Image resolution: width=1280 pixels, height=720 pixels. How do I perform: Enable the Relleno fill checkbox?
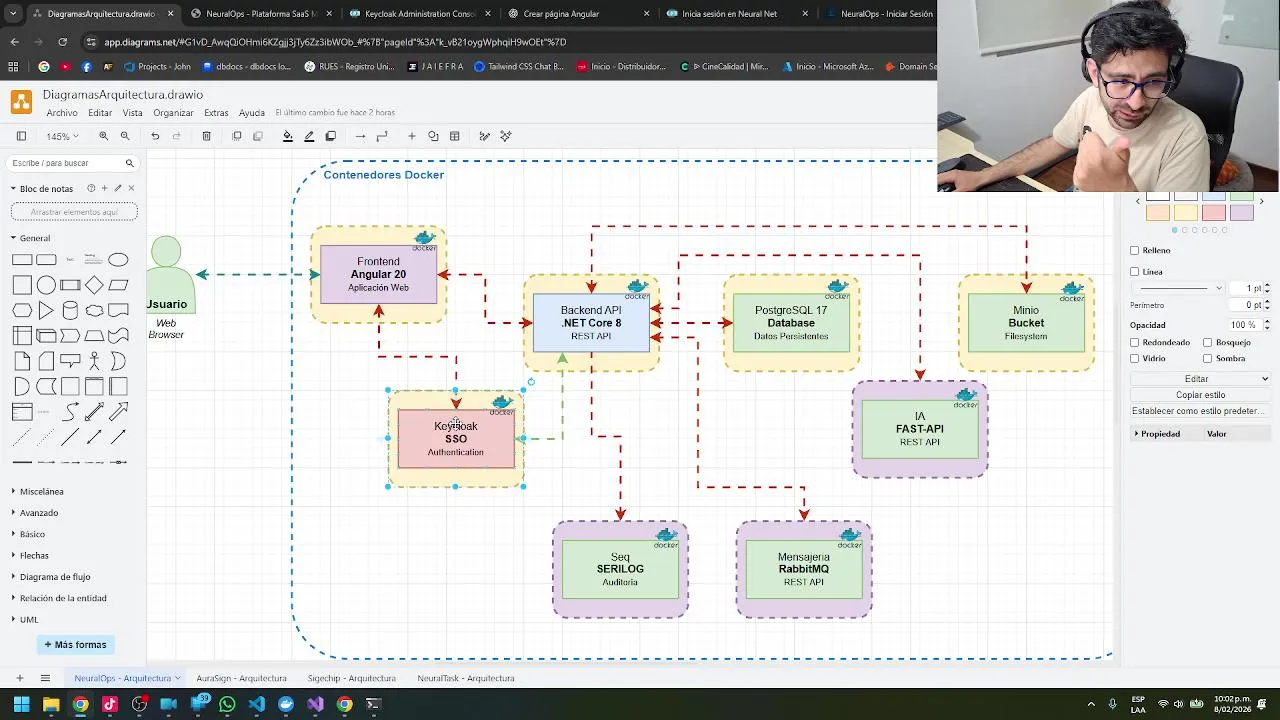(x=1135, y=251)
